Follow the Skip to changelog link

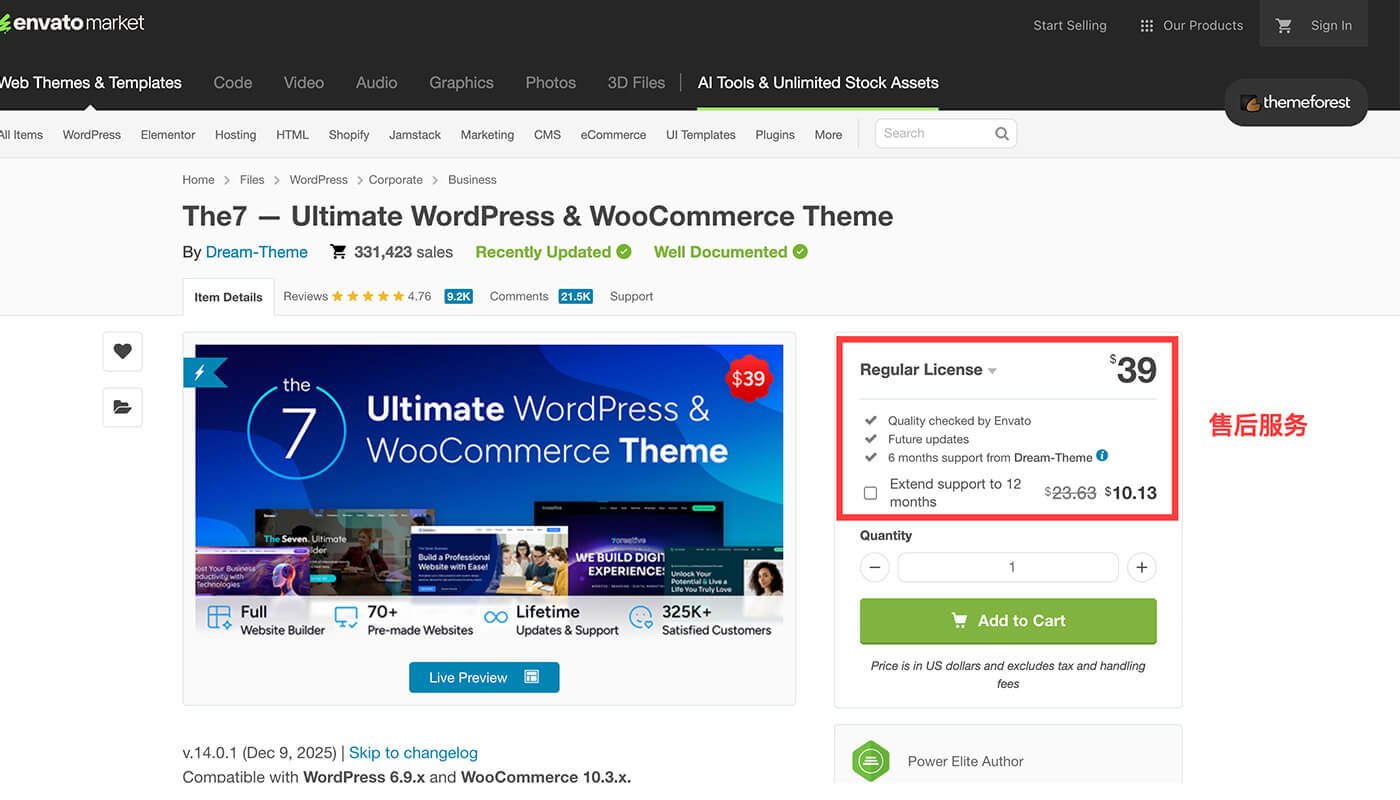[413, 753]
